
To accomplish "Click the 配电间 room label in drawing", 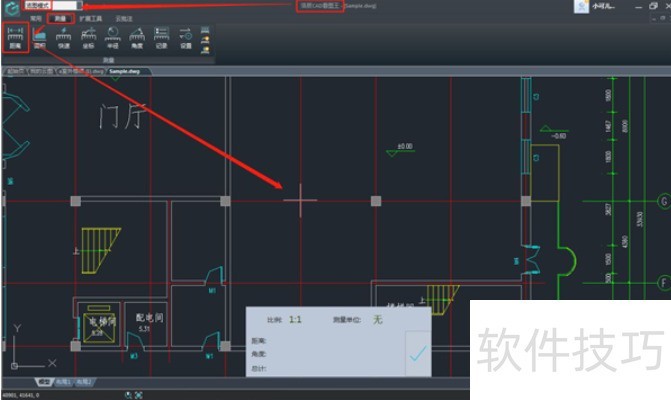I will coord(149,317).
